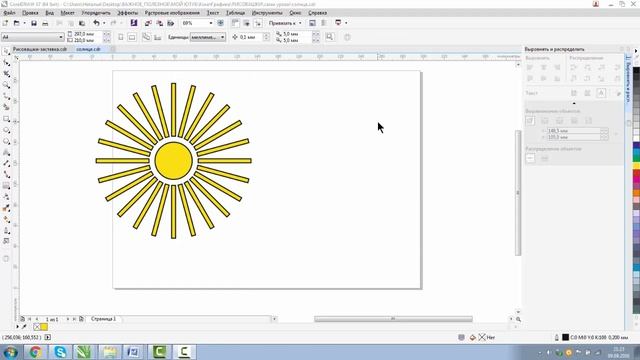Save the document with the toolbar icon
640x360 pixels.
pyautogui.click(x=34, y=23)
